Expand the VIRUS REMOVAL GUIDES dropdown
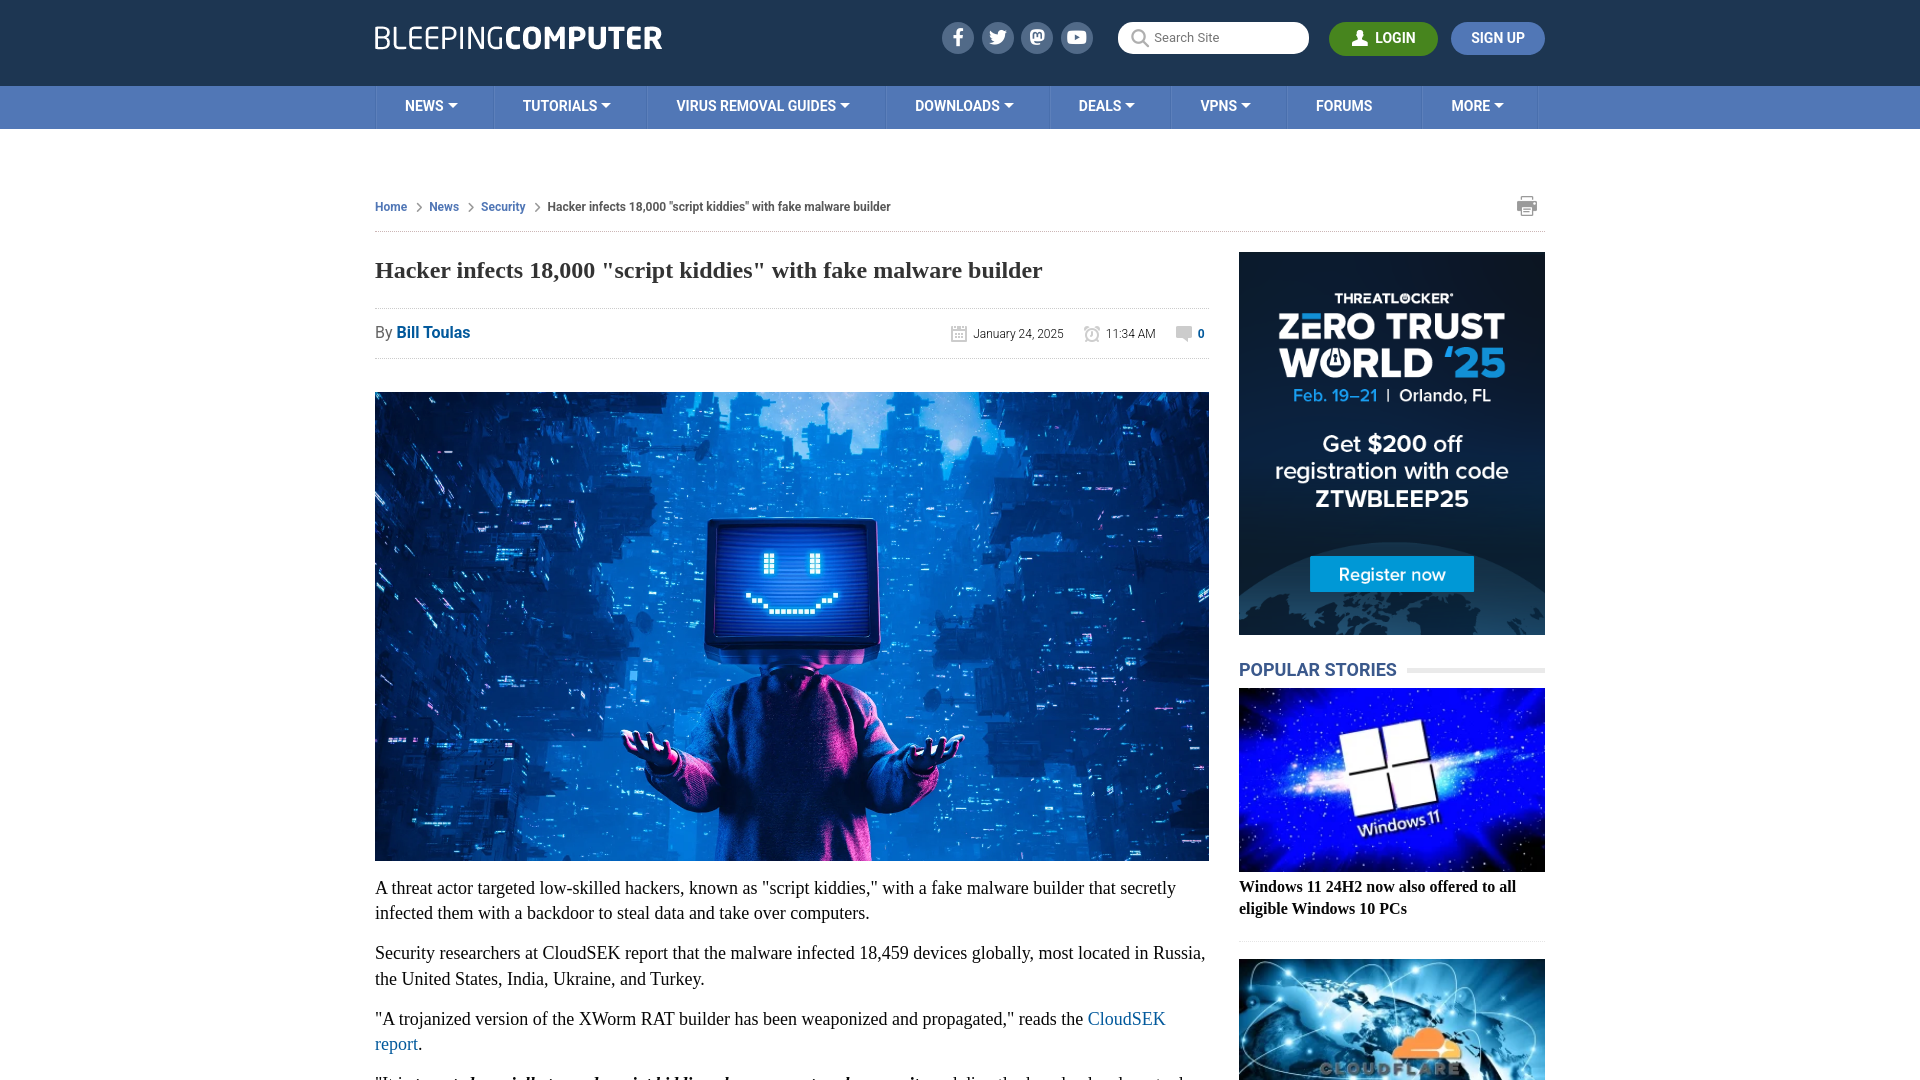This screenshot has height=1080, width=1920. (762, 105)
